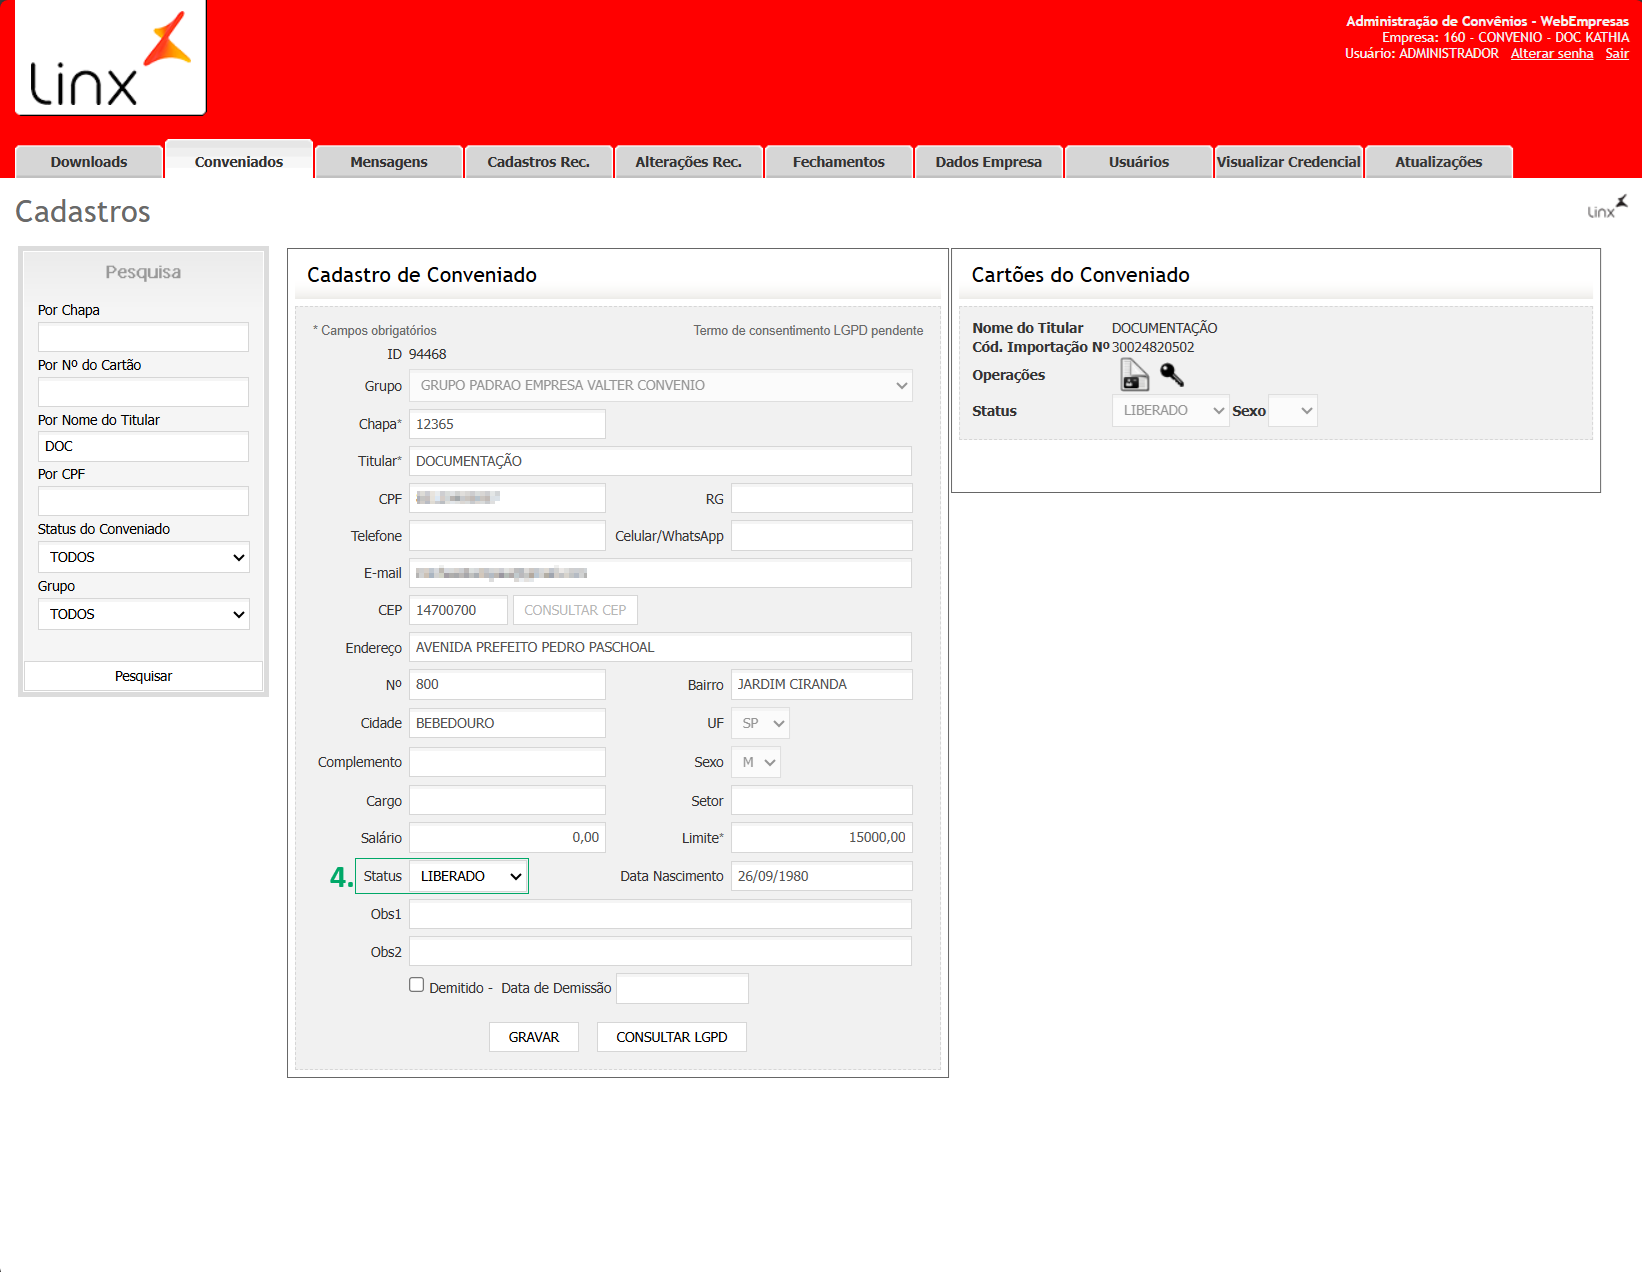Click the CEP field with 14700700

click(x=458, y=610)
